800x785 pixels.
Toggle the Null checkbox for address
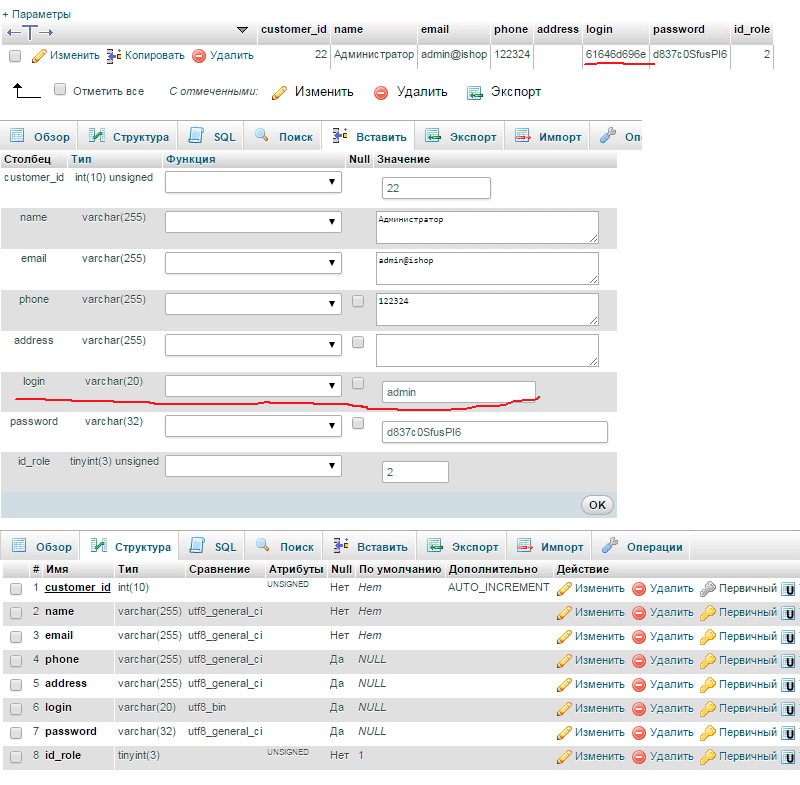coord(358,342)
